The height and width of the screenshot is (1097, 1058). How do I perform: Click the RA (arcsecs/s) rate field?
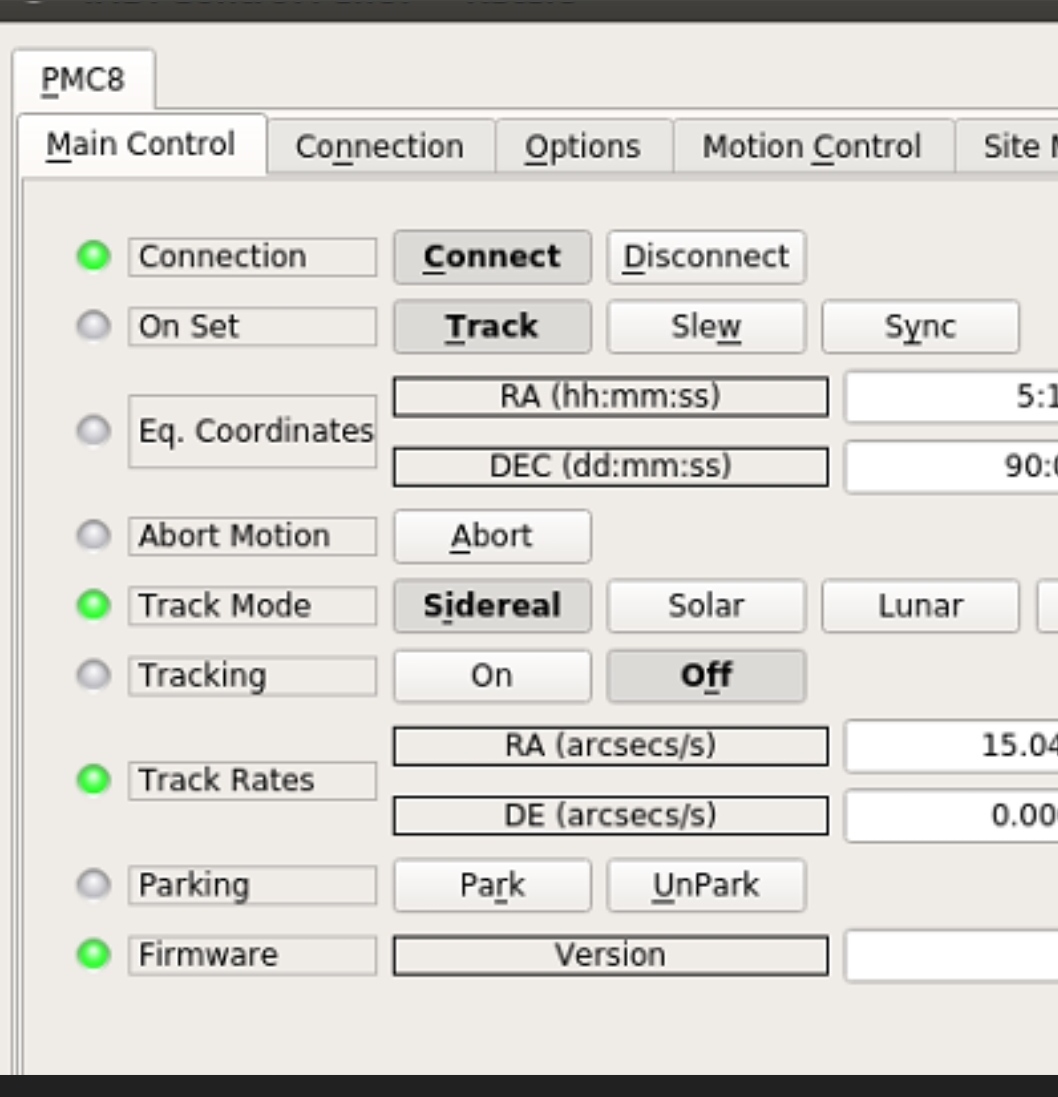click(952, 746)
